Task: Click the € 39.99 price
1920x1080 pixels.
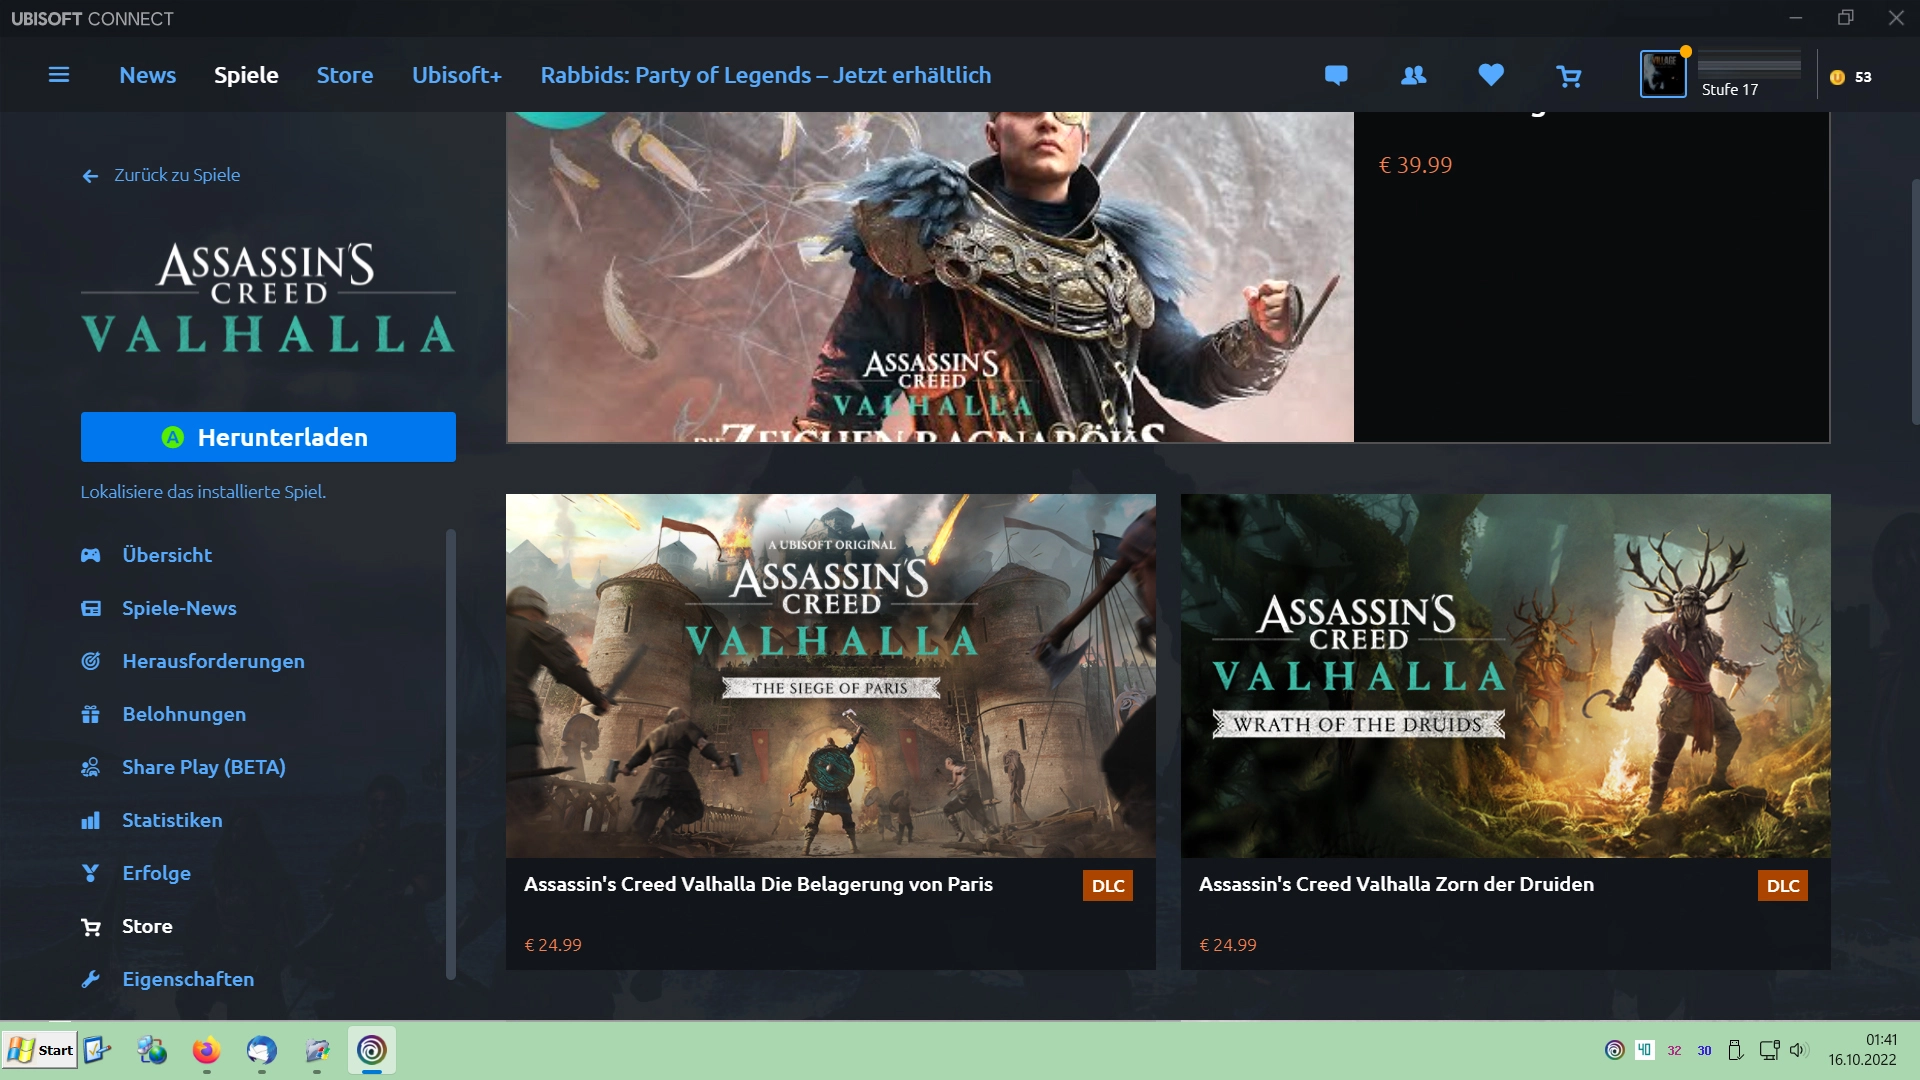Action: pos(1415,165)
